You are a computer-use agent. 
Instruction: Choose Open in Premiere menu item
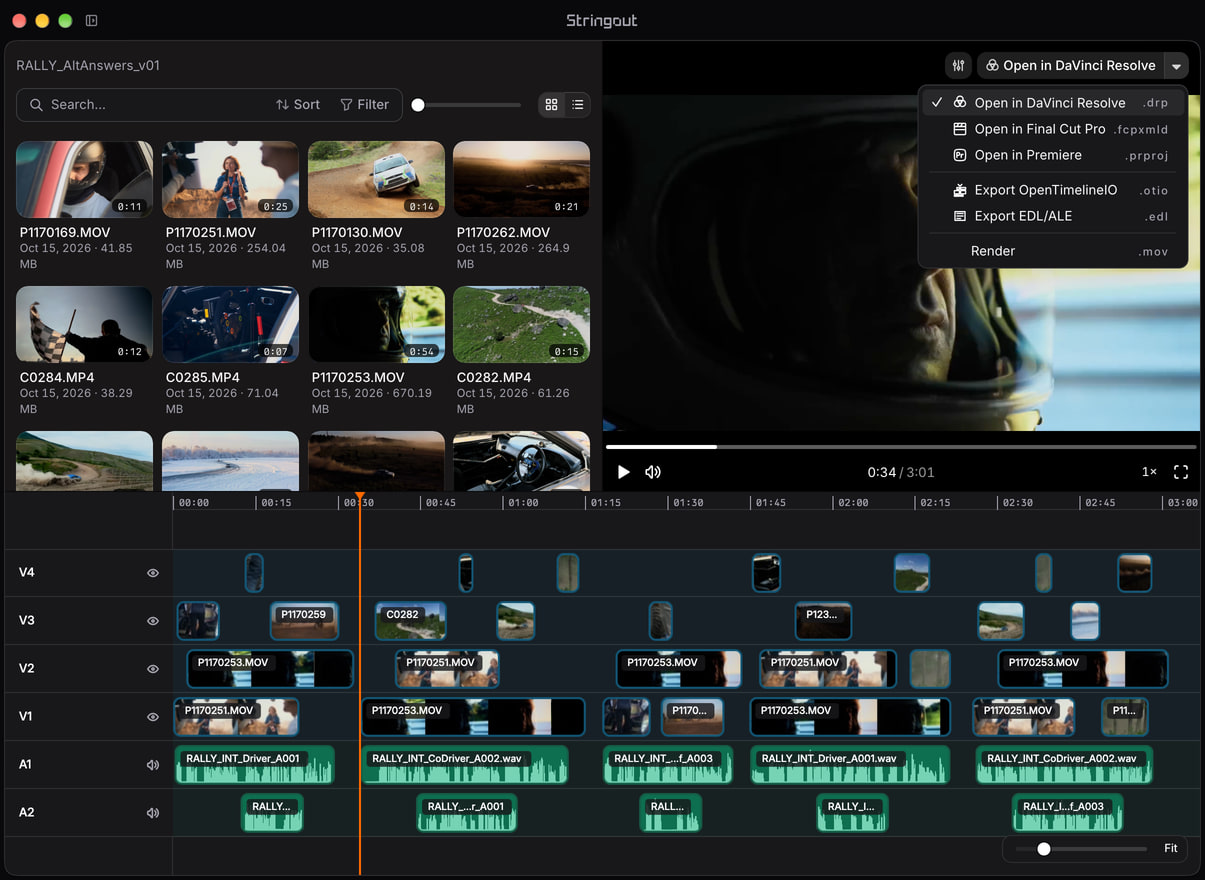pyautogui.click(x=1052, y=155)
